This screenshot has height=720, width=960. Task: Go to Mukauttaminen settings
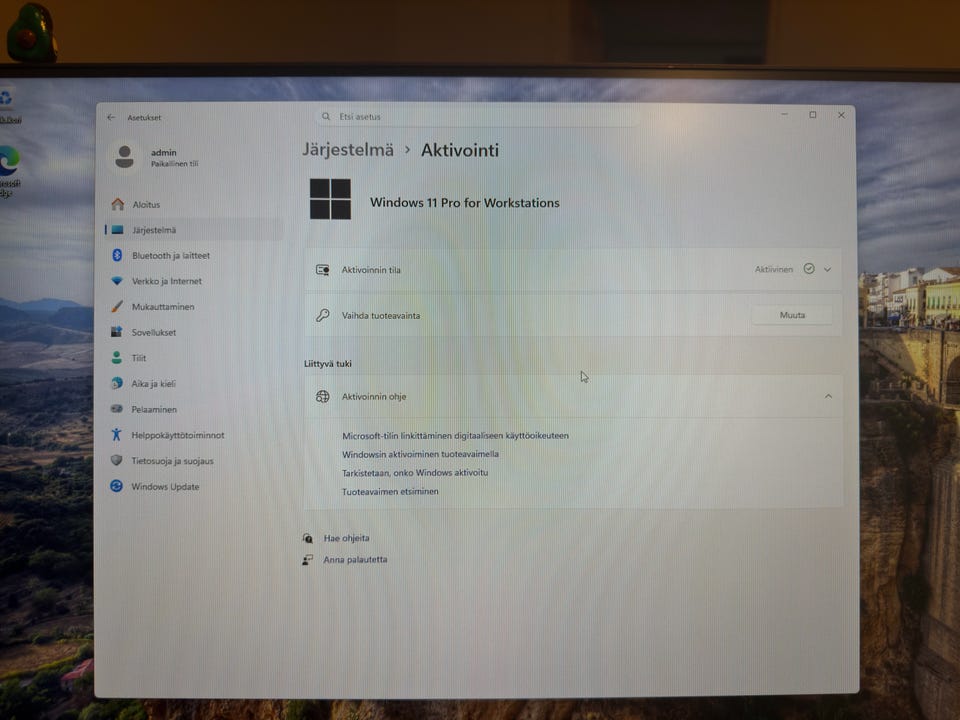194,306
